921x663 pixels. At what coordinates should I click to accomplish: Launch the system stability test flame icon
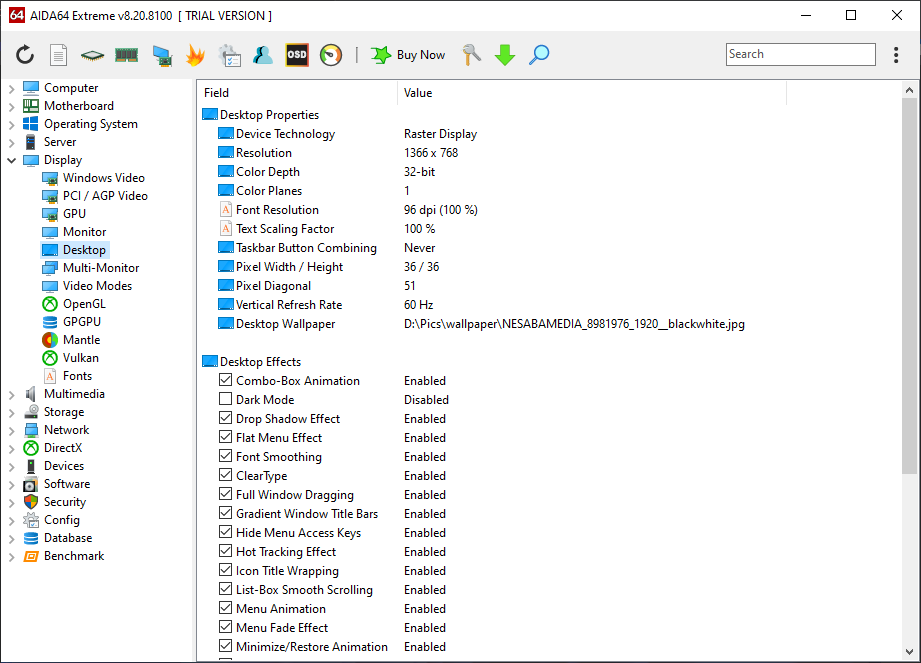coord(195,55)
